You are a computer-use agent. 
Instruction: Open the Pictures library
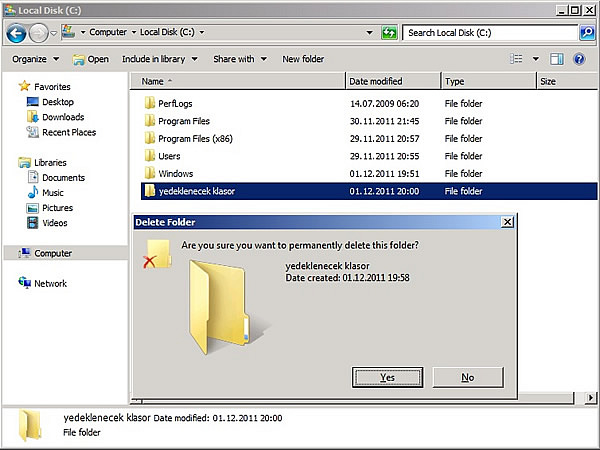[57, 208]
